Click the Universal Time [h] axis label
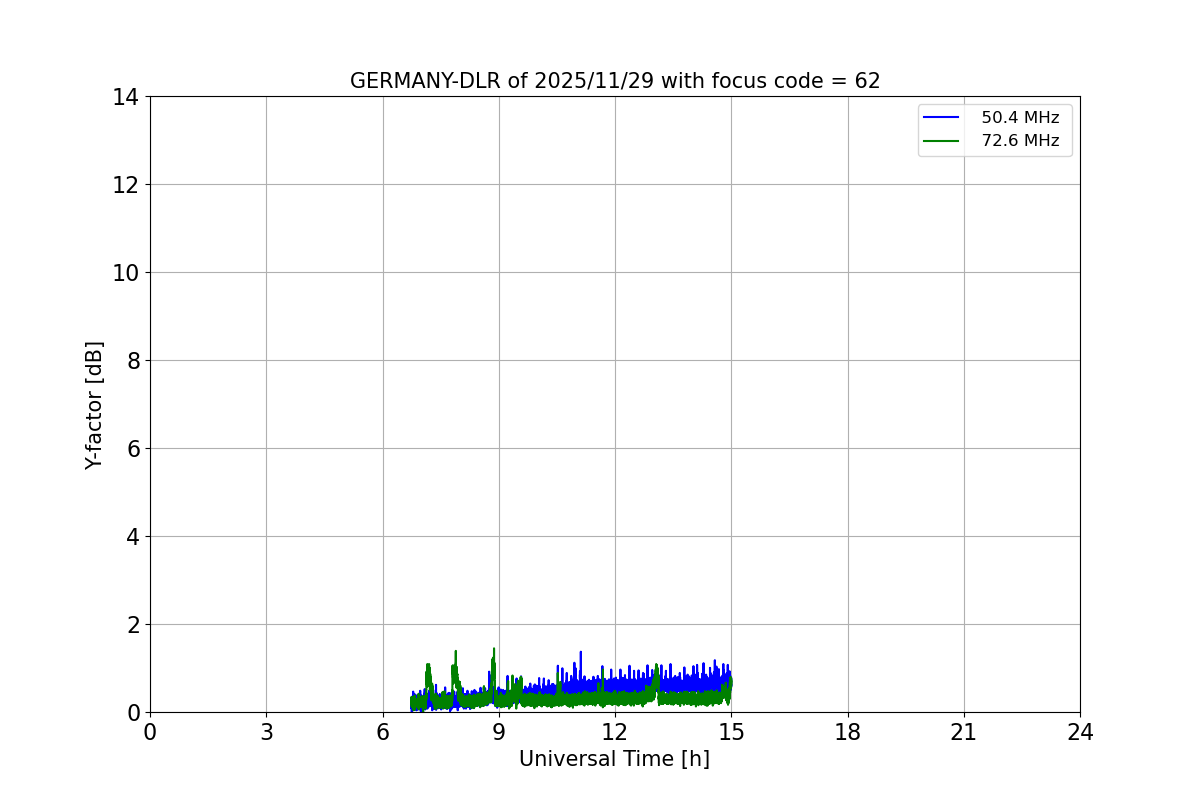The height and width of the screenshot is (800, 1200). point(614,759)
